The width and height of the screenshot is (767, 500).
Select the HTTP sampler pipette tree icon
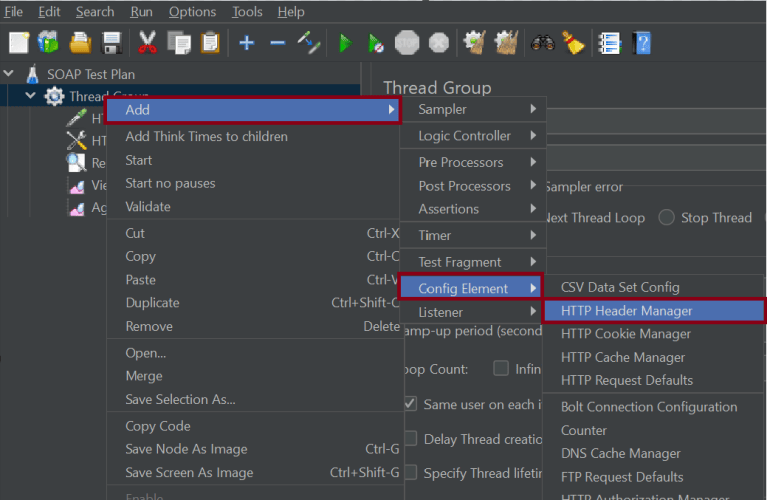click(x=76, y=118)
